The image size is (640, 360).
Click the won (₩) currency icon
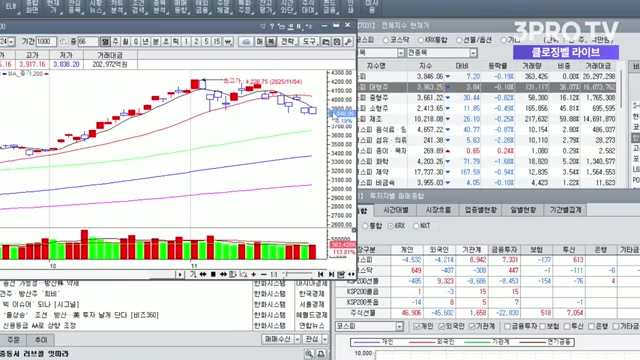[228, 42]
